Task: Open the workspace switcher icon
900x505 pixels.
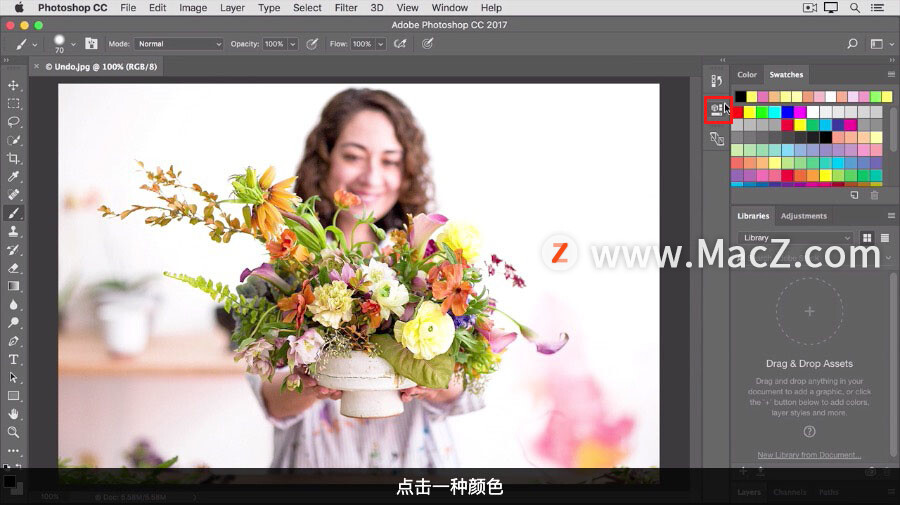Action: tap(876, 44)
